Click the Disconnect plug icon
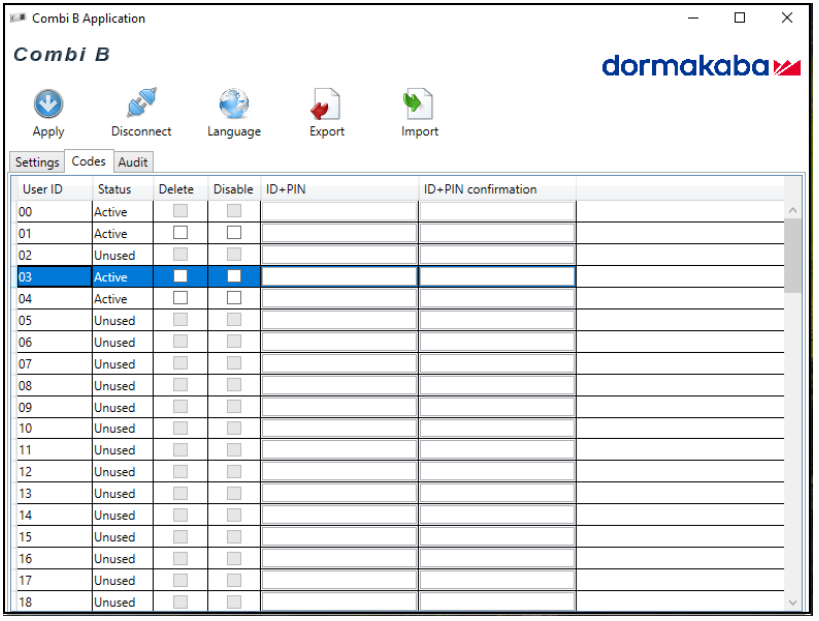The width and height of the screenshot is (819, 621). click(141, 105)
